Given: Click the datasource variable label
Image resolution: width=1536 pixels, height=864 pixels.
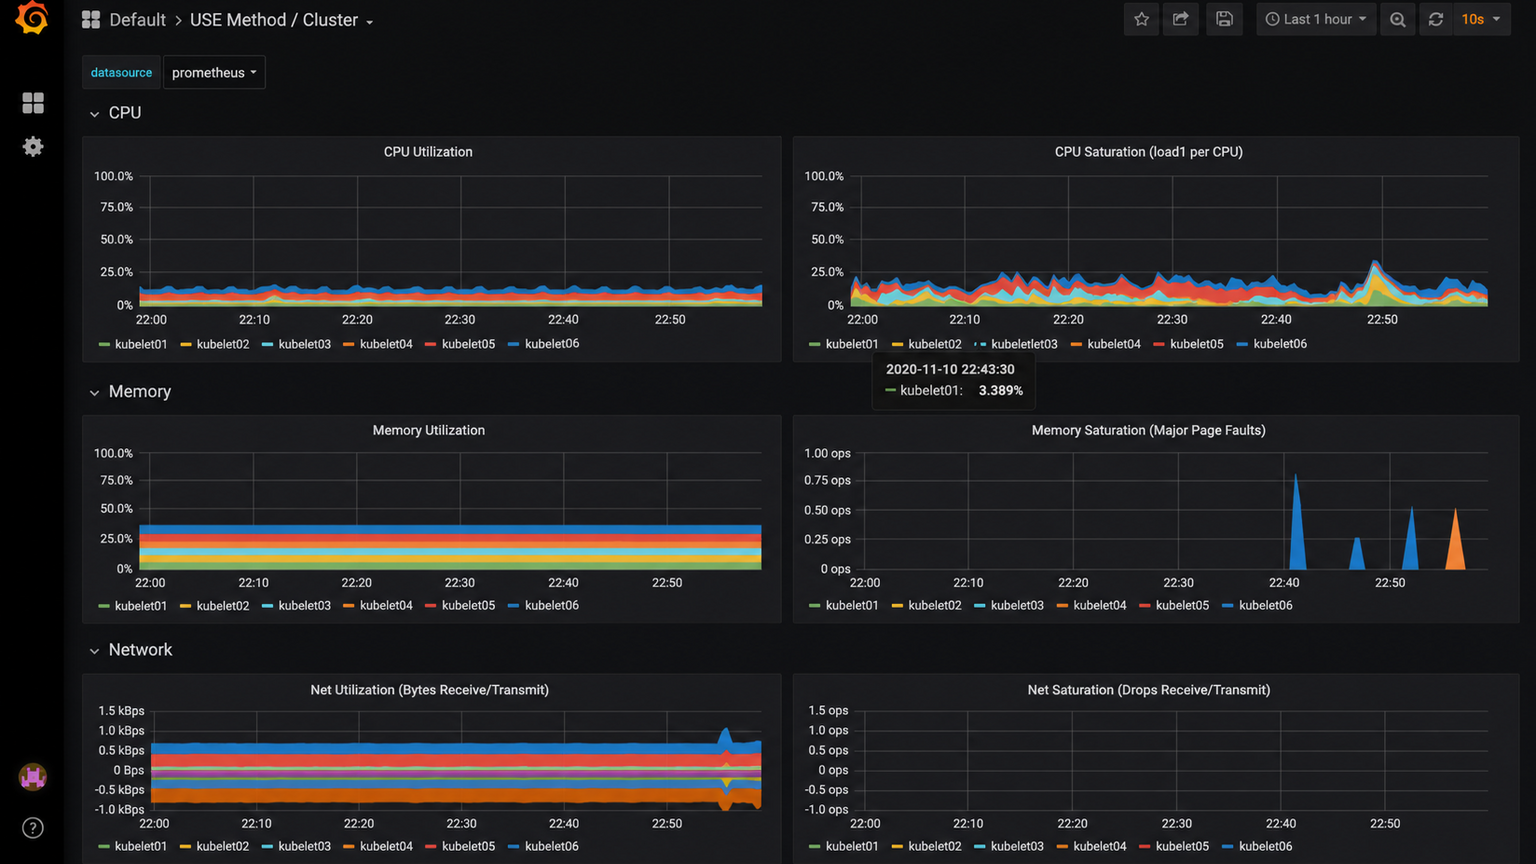Looking at the screenshot, I should 121,72.
